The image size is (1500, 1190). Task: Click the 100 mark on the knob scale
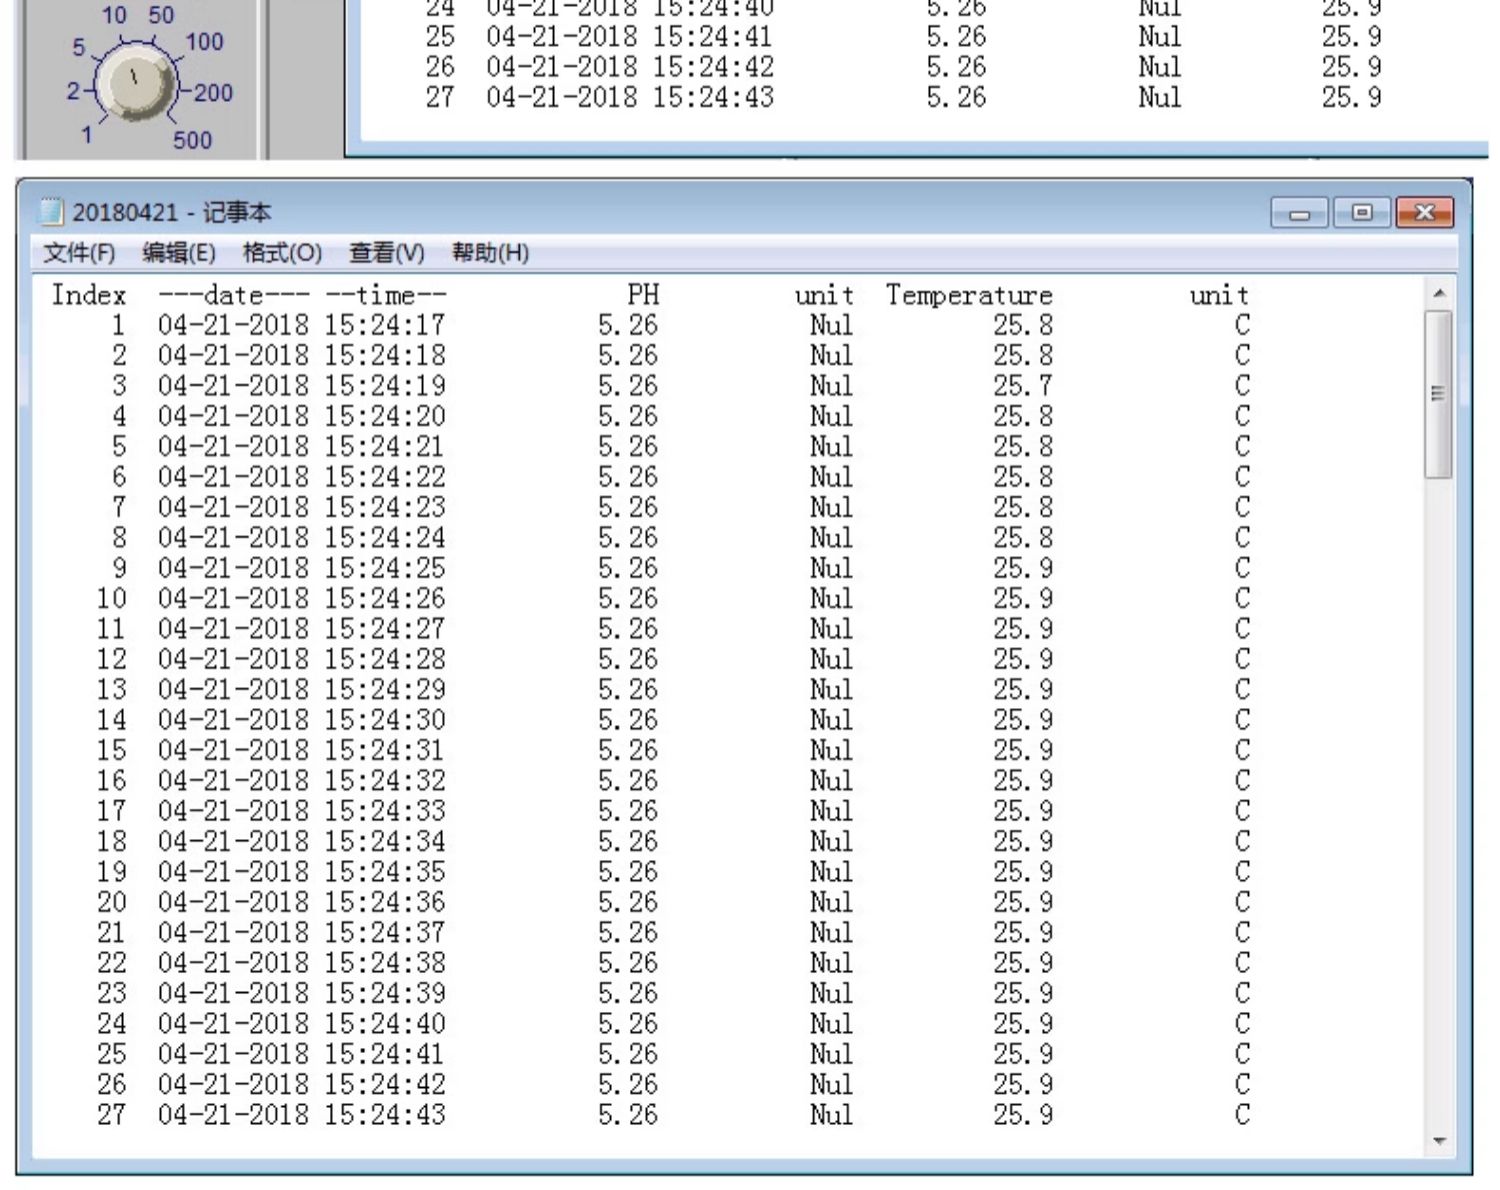(x=204, y=42)
